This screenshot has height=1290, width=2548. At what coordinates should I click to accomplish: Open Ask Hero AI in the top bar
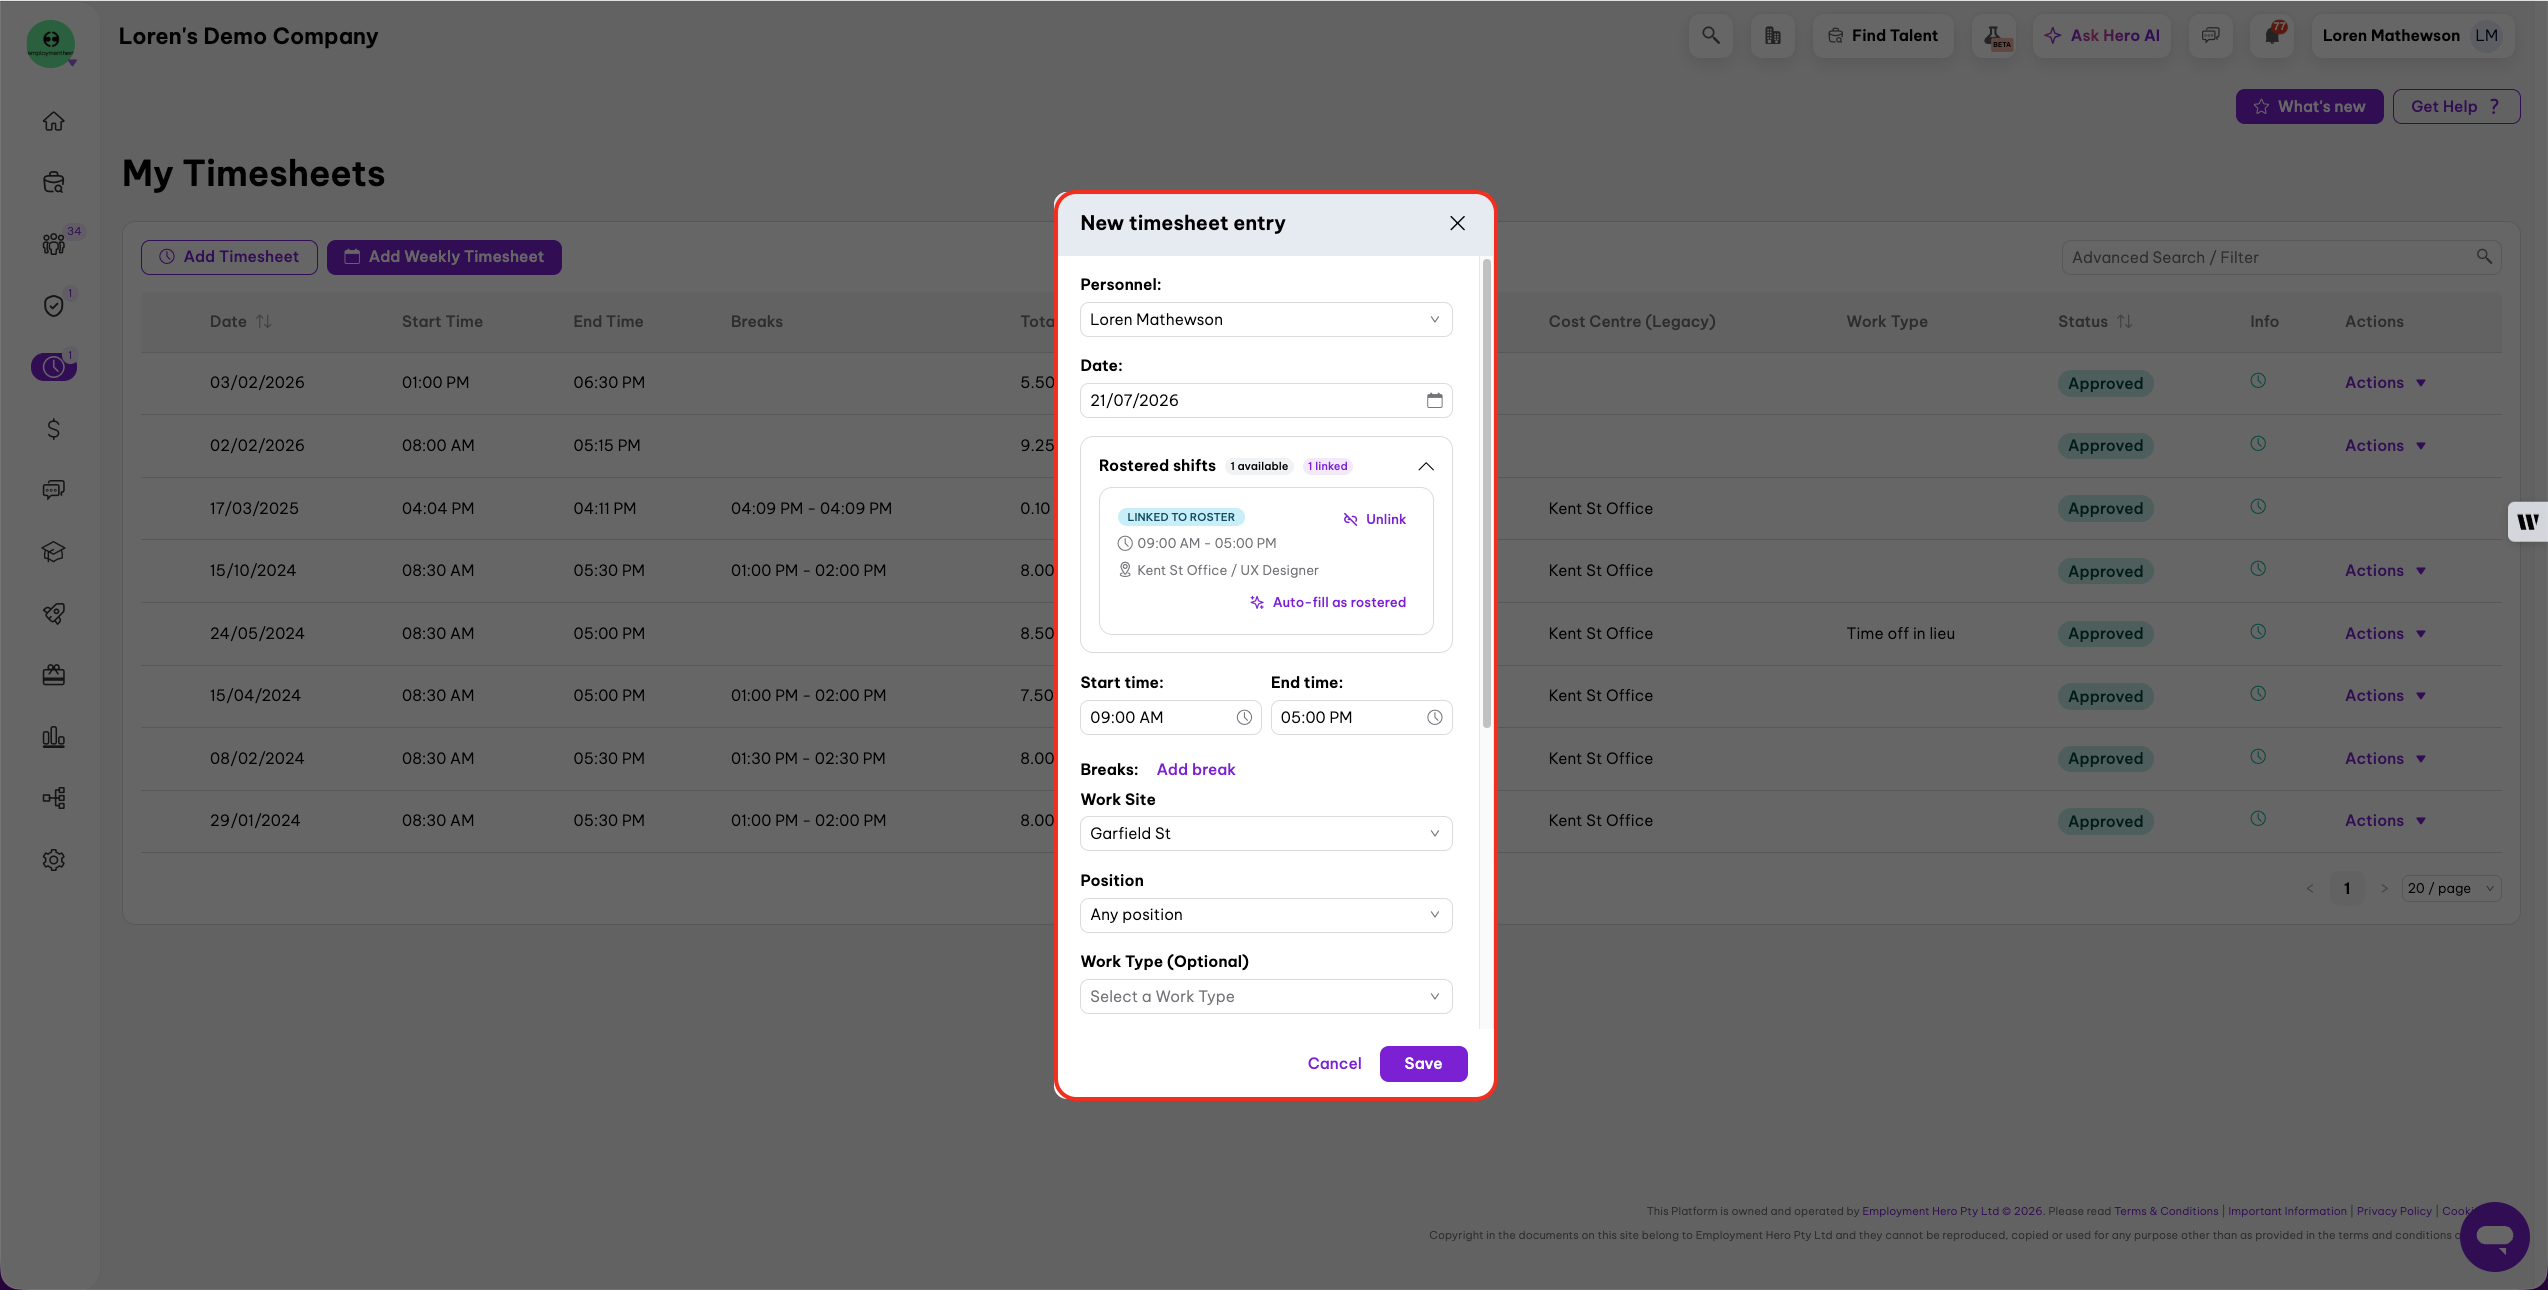point(2102,36)
